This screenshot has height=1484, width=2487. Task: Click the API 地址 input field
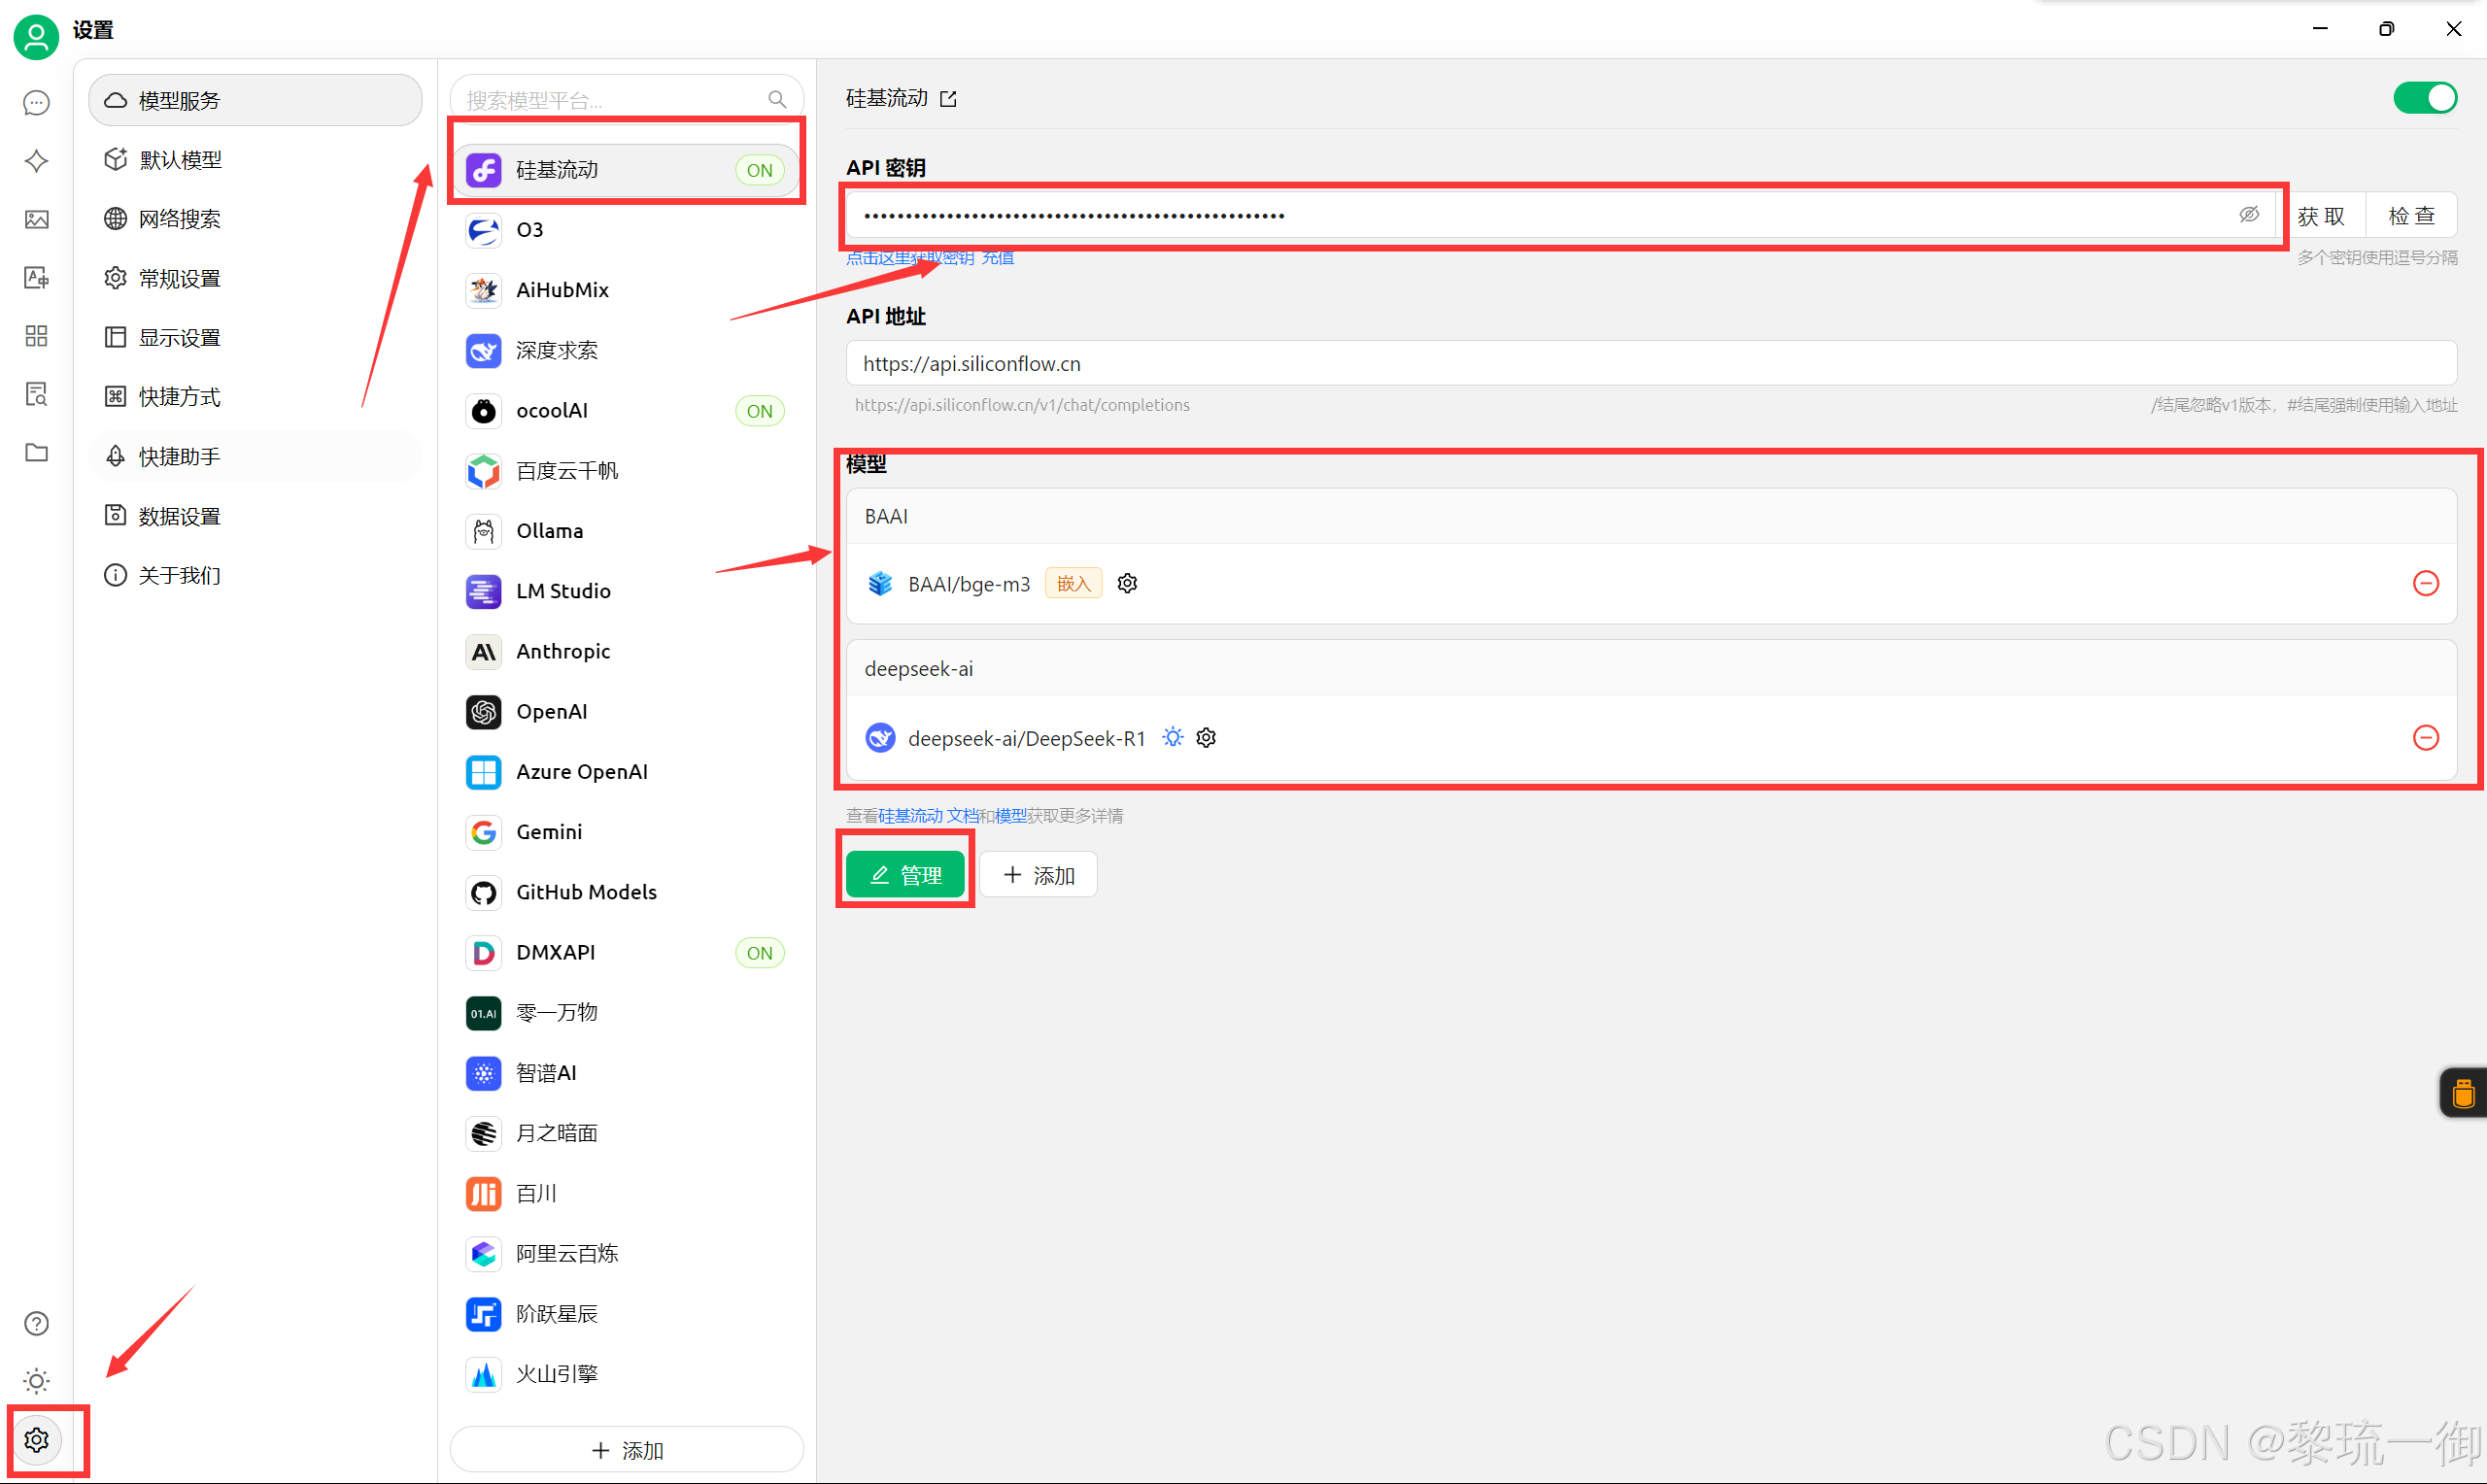click(1650, 364)
